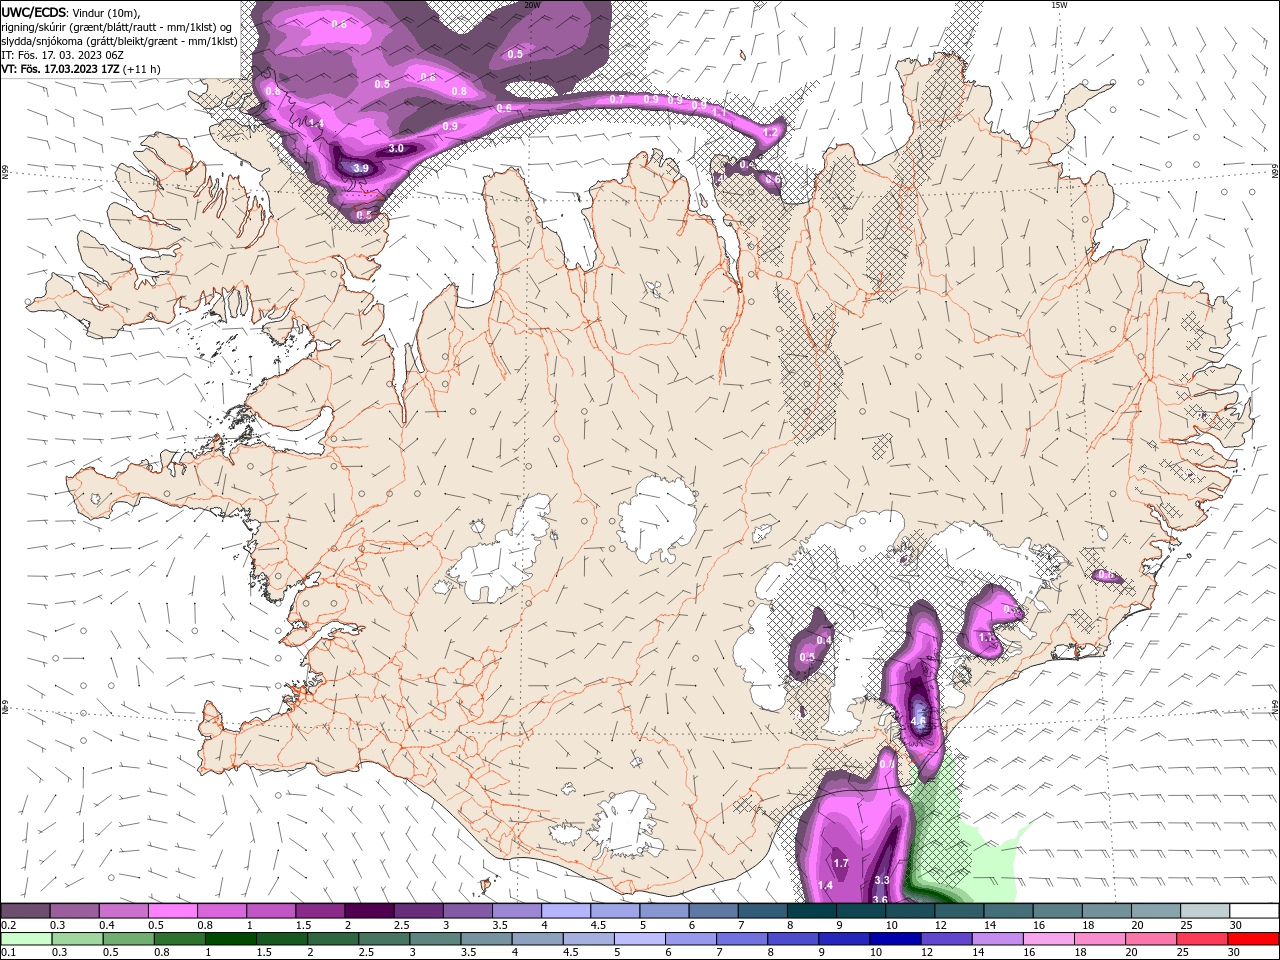Select the snow legend swatch between 4 and 4.5
Viewport: 1280px width, 960px height.
tap(565, 911)
